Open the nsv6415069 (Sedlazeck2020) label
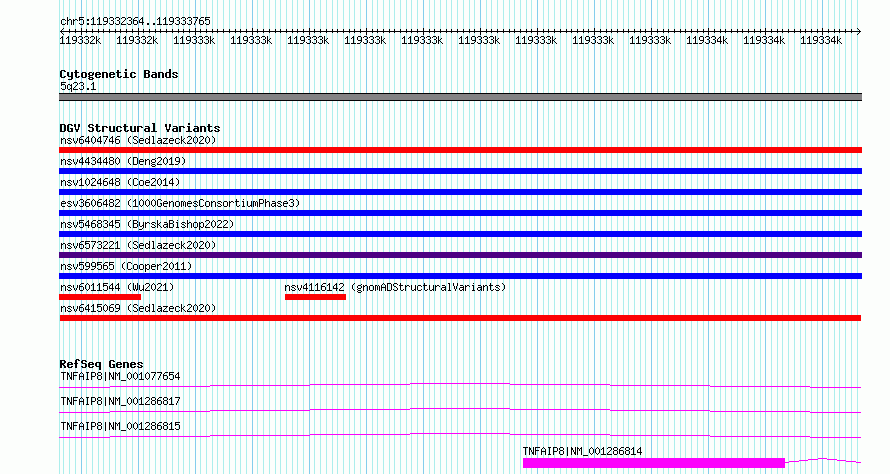This screenshot has height=474, width=890. tap(138, 308)
